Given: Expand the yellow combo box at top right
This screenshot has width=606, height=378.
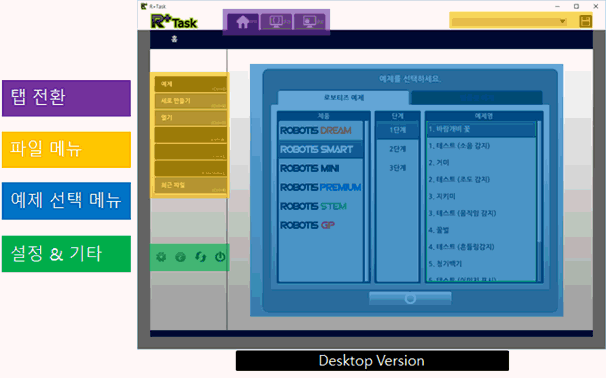Looking at the screenshot, I should pos(509,22).
